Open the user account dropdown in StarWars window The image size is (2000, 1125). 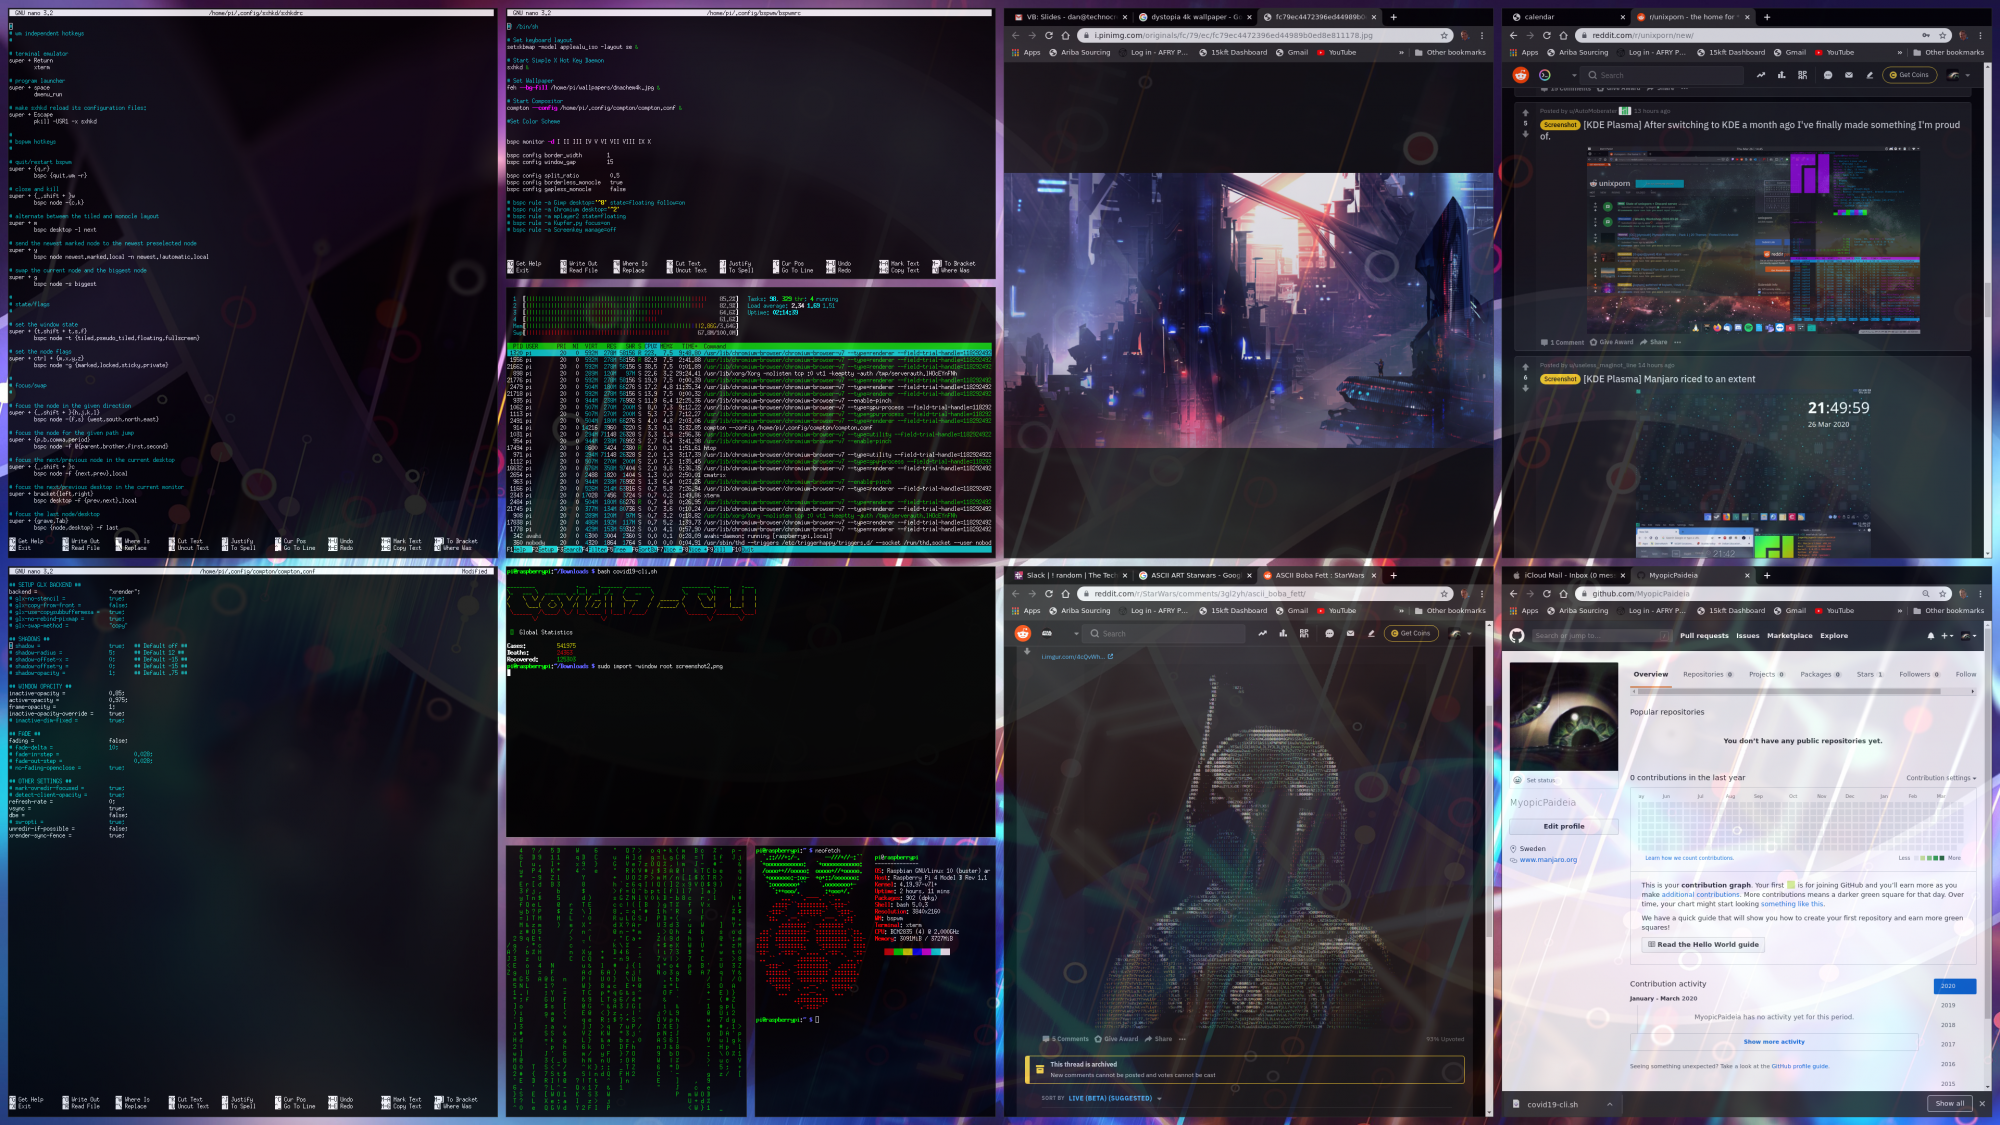[x=1460, y=633]
